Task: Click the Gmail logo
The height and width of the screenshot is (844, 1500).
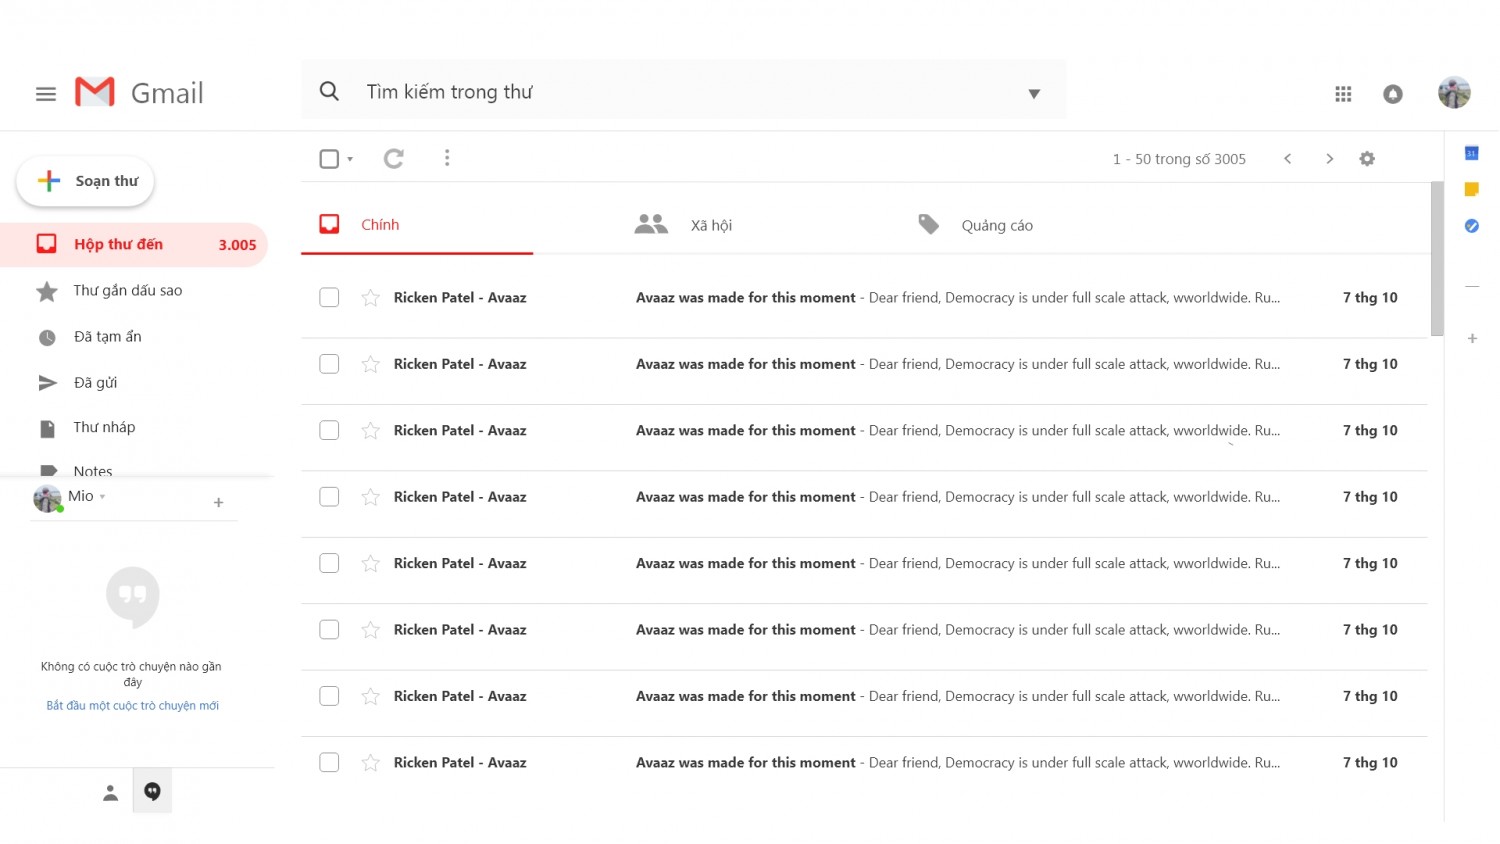Action: point(139,93)
